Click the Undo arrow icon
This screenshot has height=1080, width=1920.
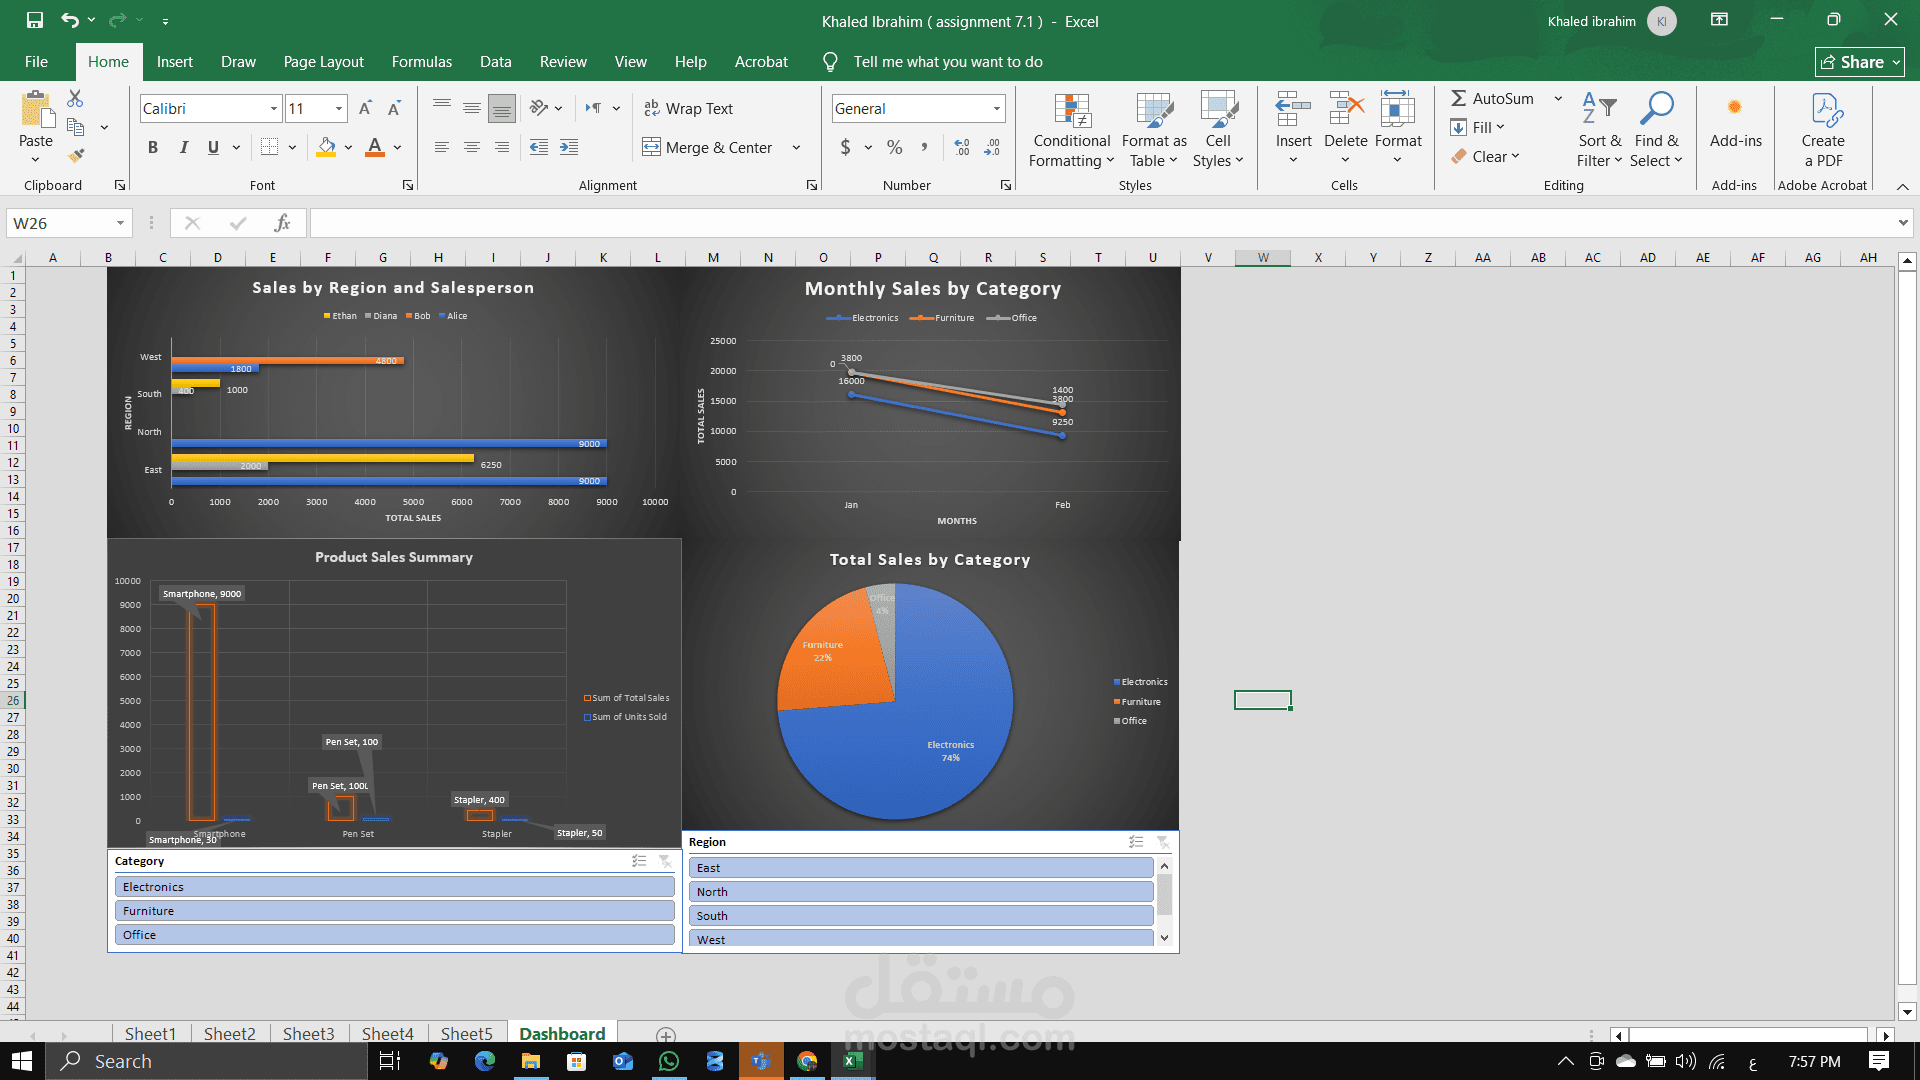[x=69, y=20]
